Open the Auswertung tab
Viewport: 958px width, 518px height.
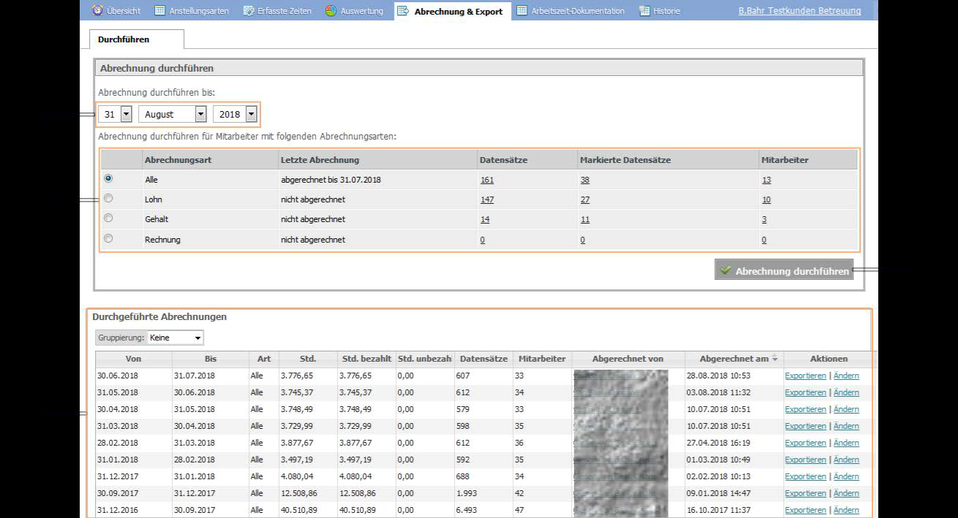coord(362,11)
